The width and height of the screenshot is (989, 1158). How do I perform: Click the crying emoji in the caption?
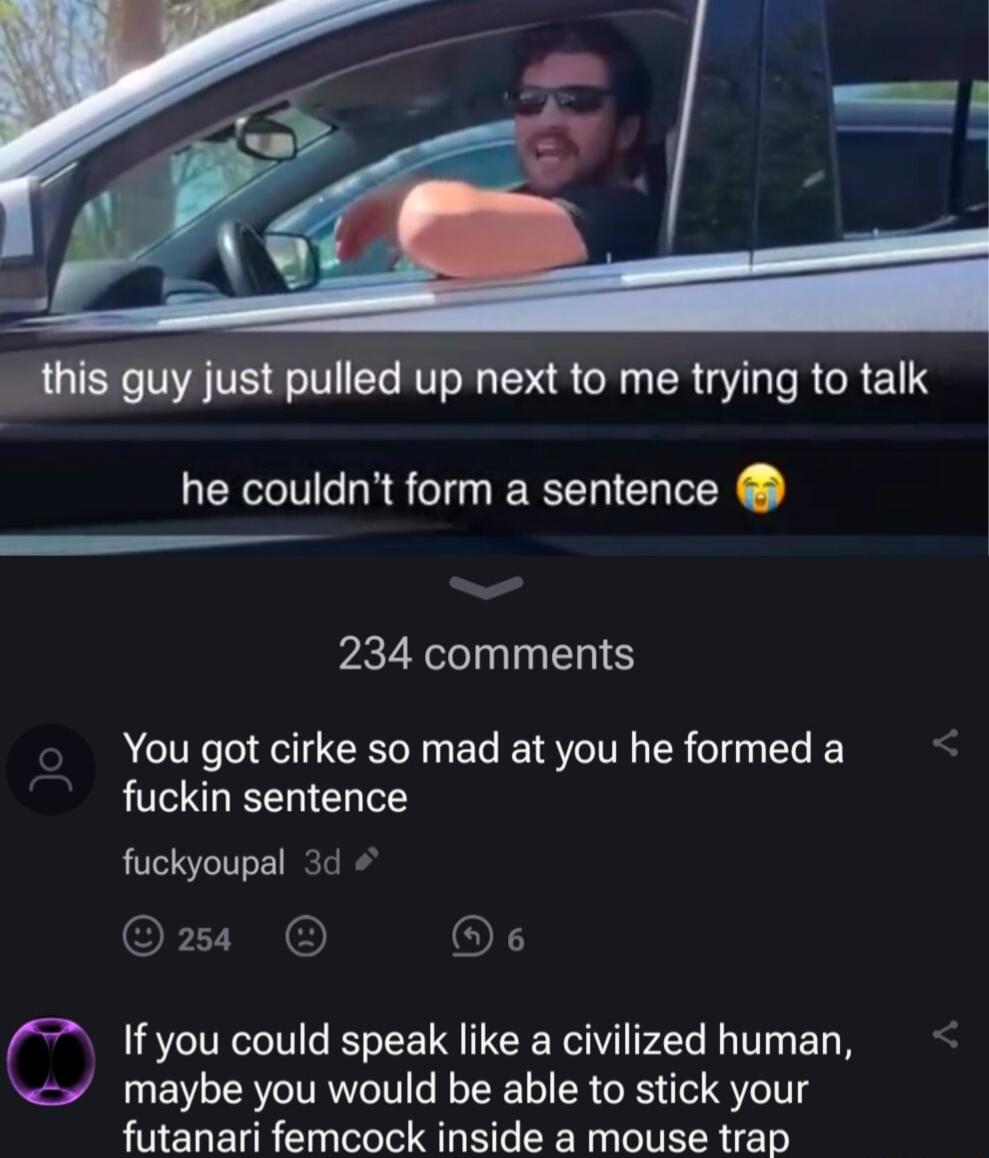click(x=761, y=490)
